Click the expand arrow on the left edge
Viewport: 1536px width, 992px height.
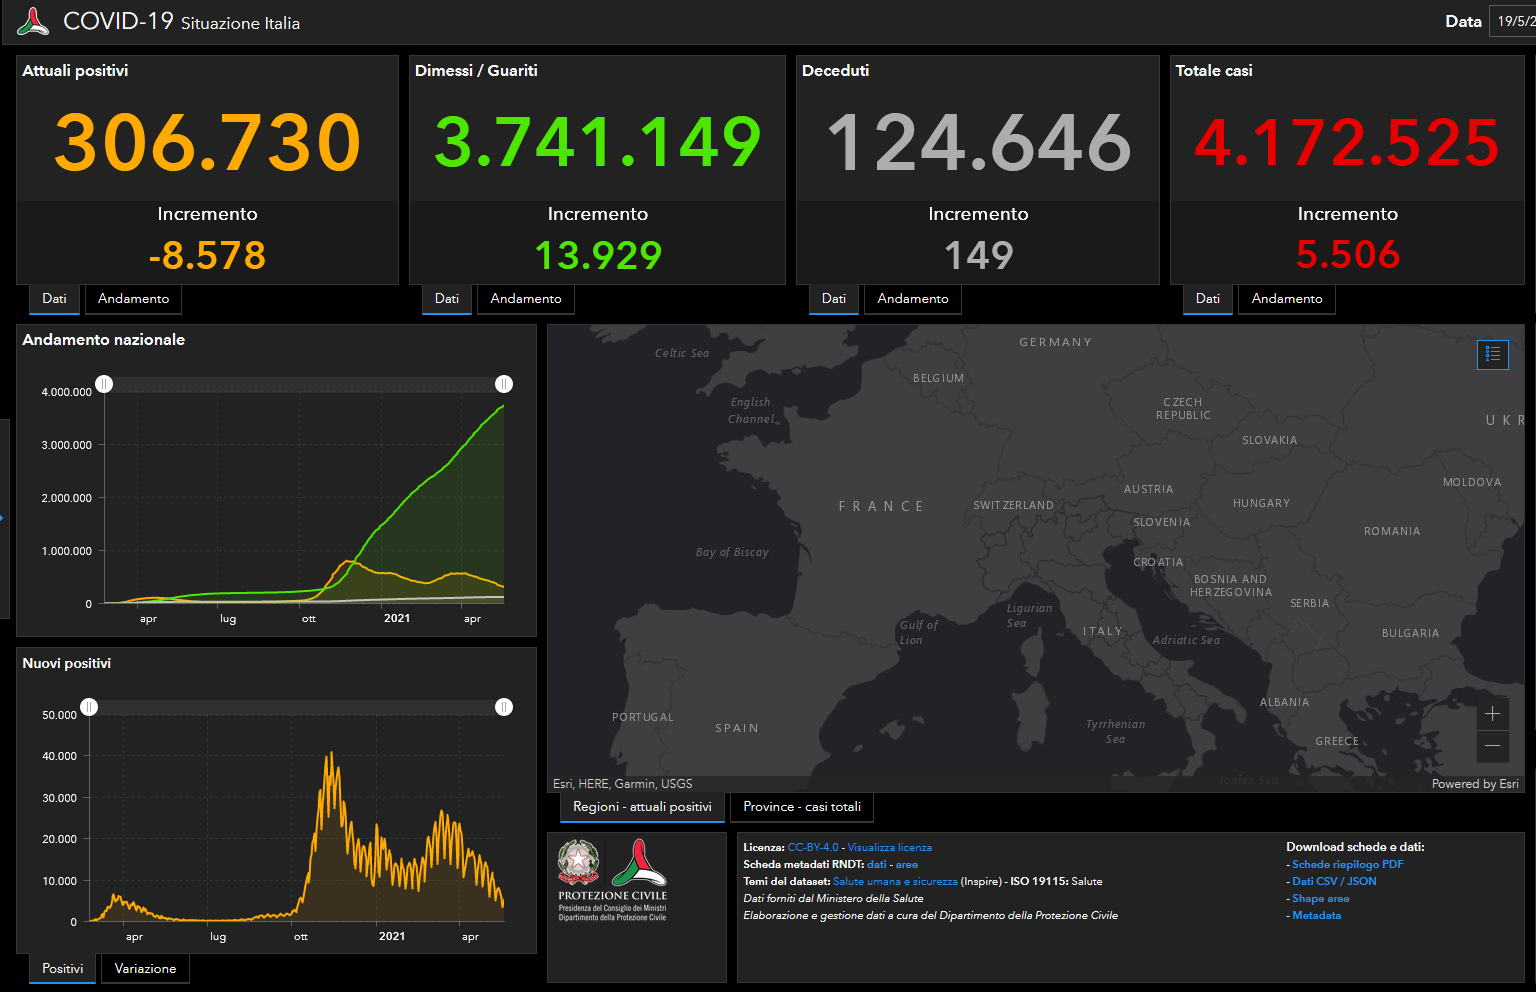click(5, 518)
